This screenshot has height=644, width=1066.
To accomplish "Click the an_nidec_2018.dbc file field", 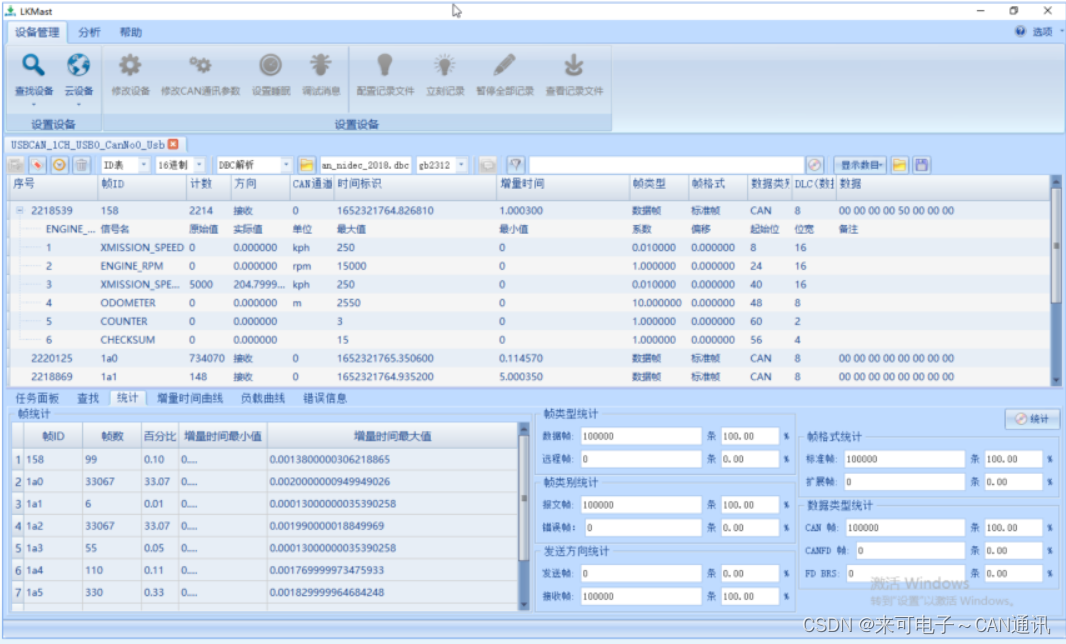I will [x=365, y=165].
